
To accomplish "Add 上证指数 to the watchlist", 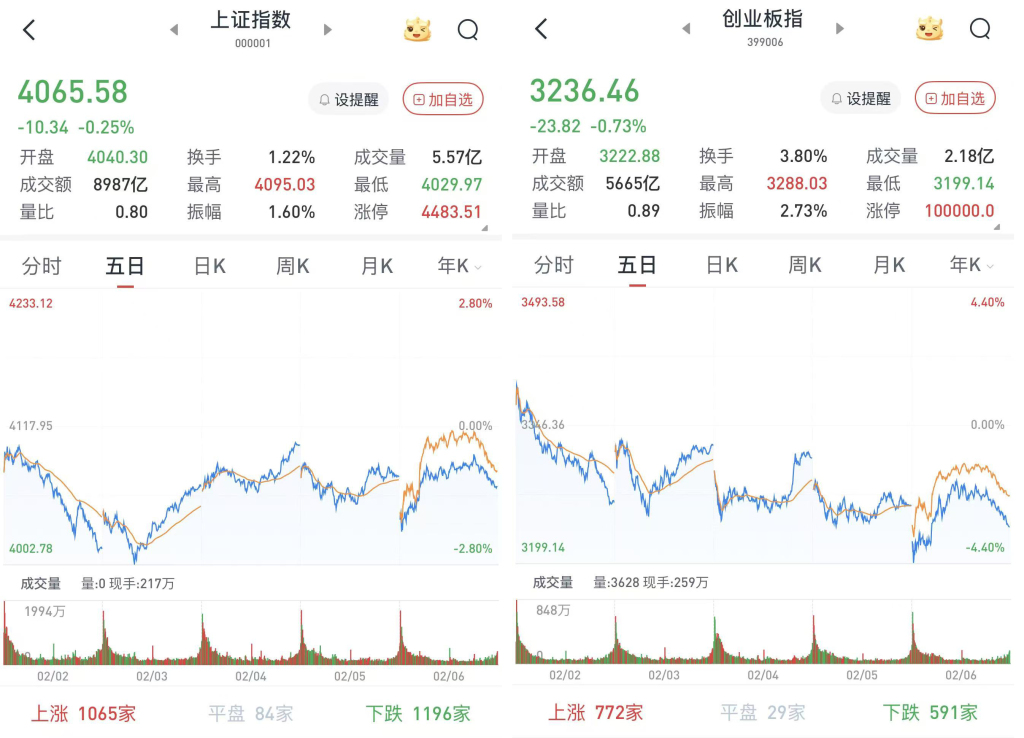I will [x=443, y=100].
